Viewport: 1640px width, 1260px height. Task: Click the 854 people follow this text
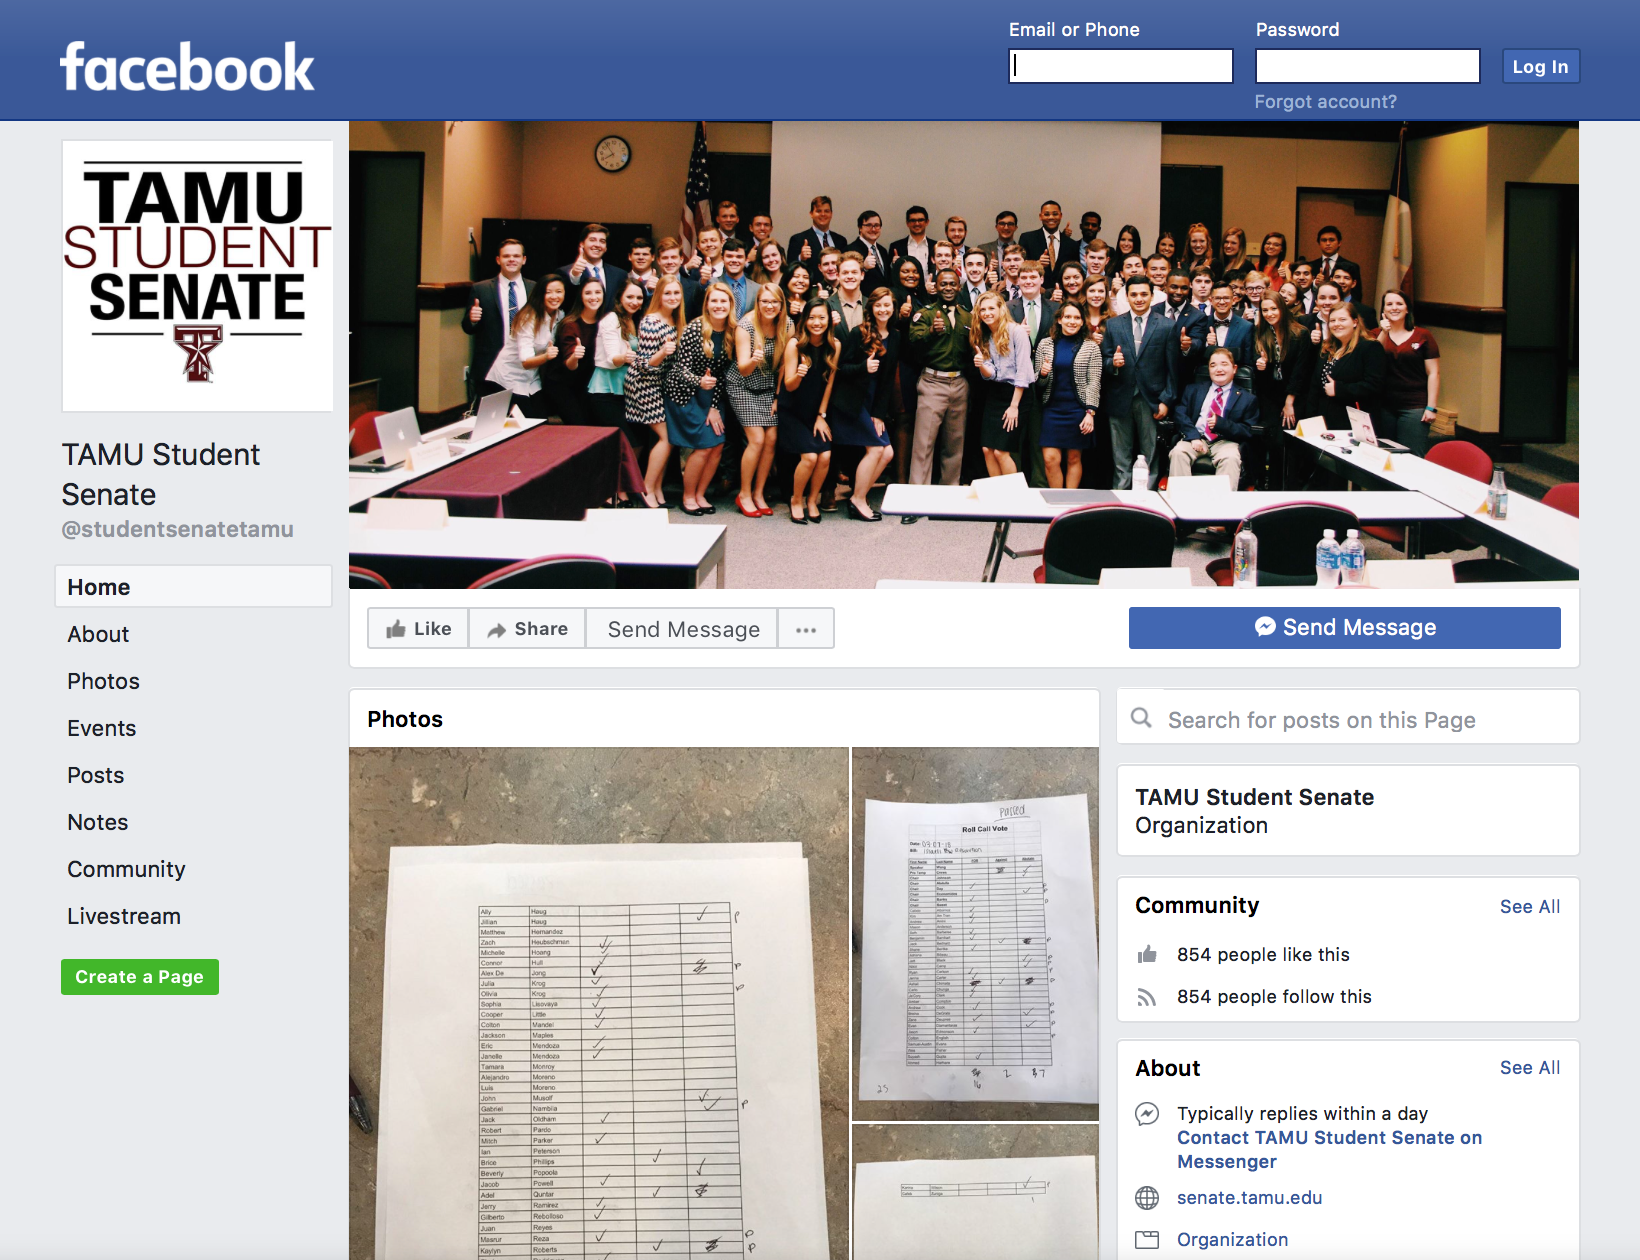[x=1274, y=997]
